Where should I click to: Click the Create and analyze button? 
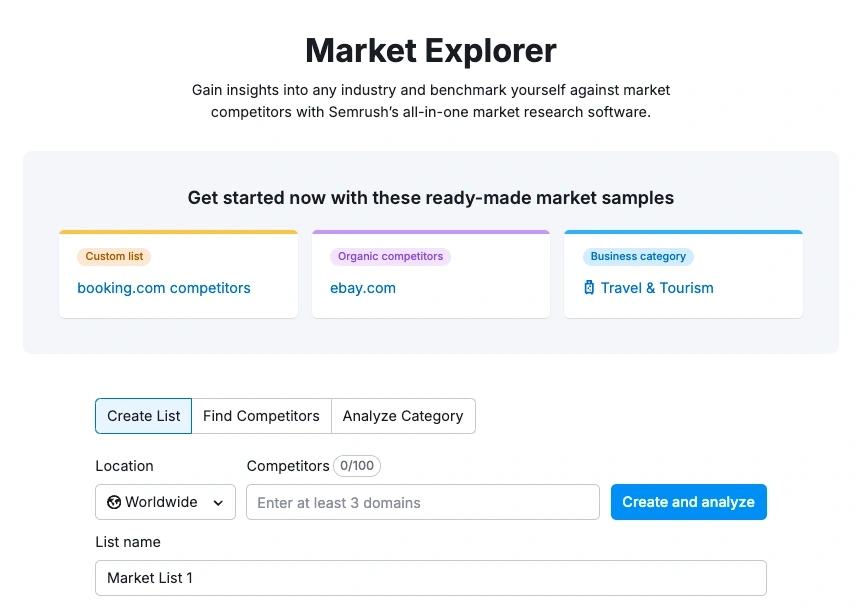[689, 502]
